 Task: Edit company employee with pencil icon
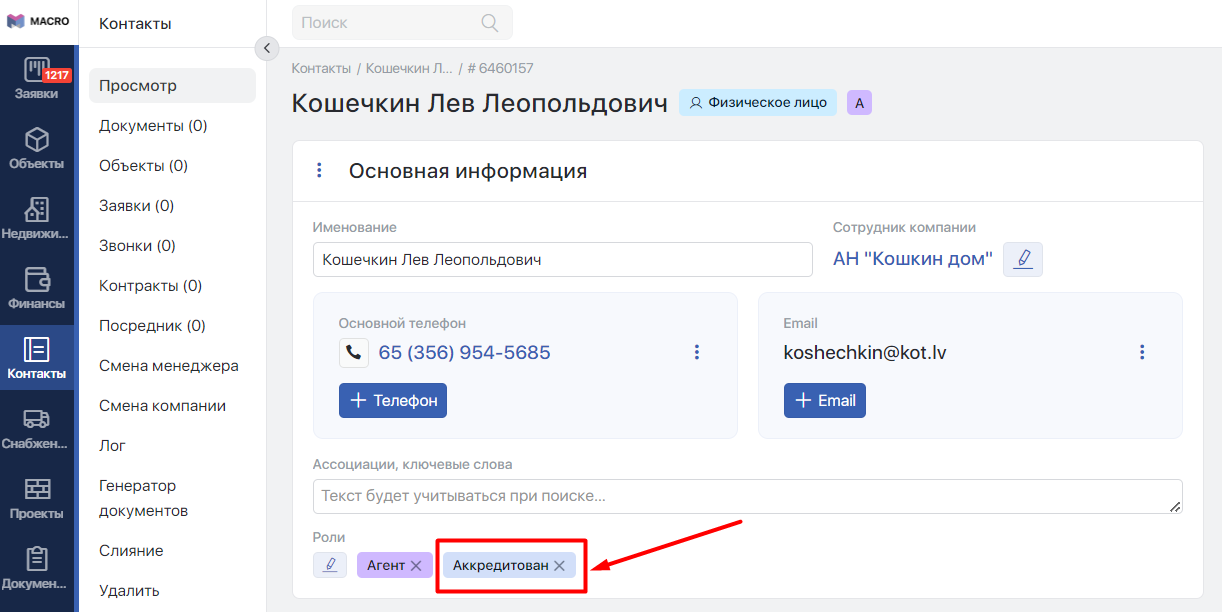[1022, 259]
